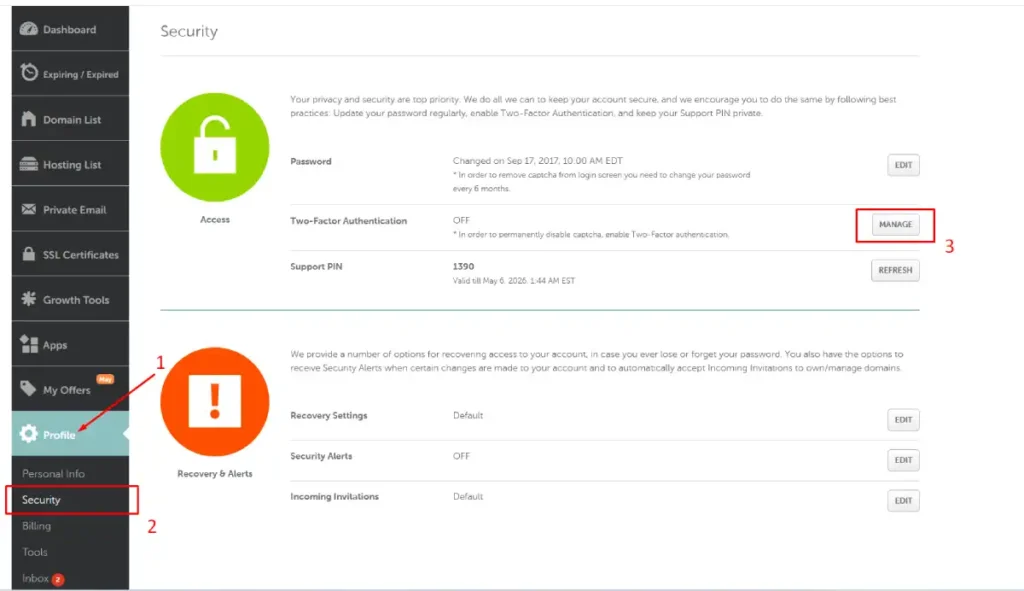The width and height of the screenshot is (1024, 591).
Task: Select the Profile menu item
Action: coord(71,434)
